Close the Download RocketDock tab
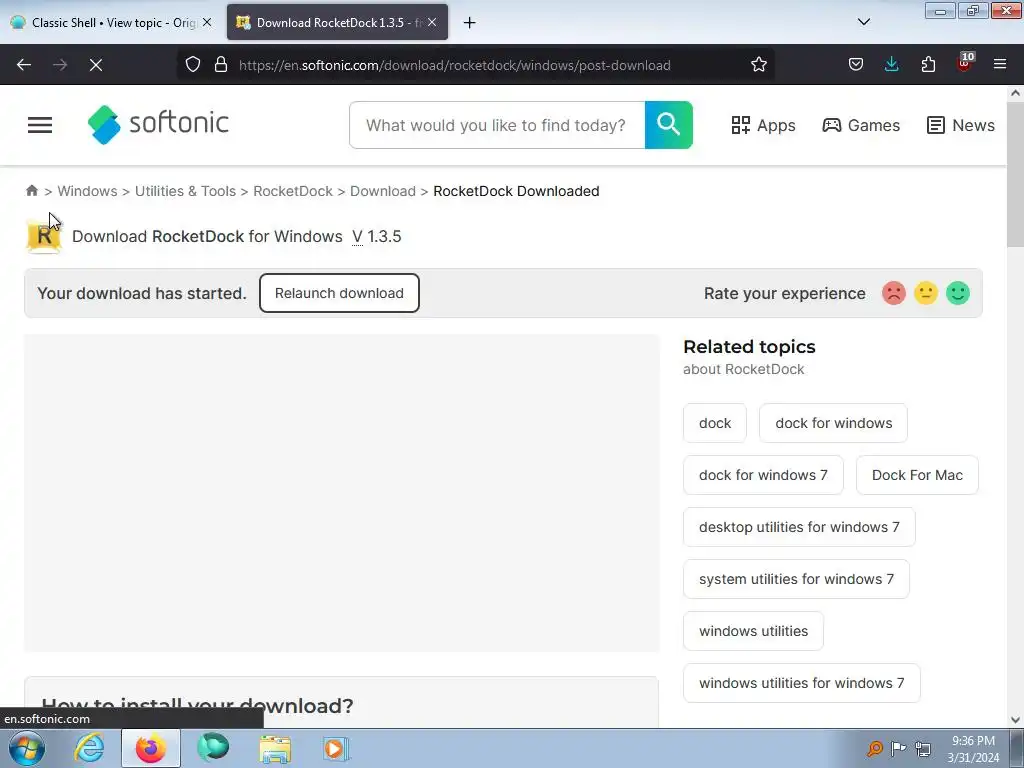The width and height of the screenshot is (1024, 768). coord(432,22)
